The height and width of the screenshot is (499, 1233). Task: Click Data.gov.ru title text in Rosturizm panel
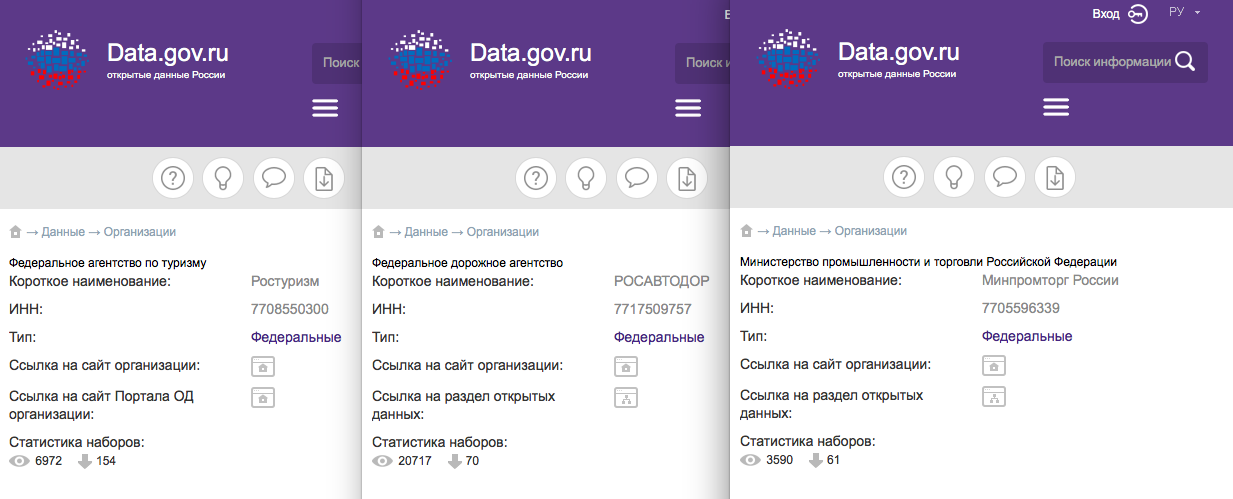point(168,52)
